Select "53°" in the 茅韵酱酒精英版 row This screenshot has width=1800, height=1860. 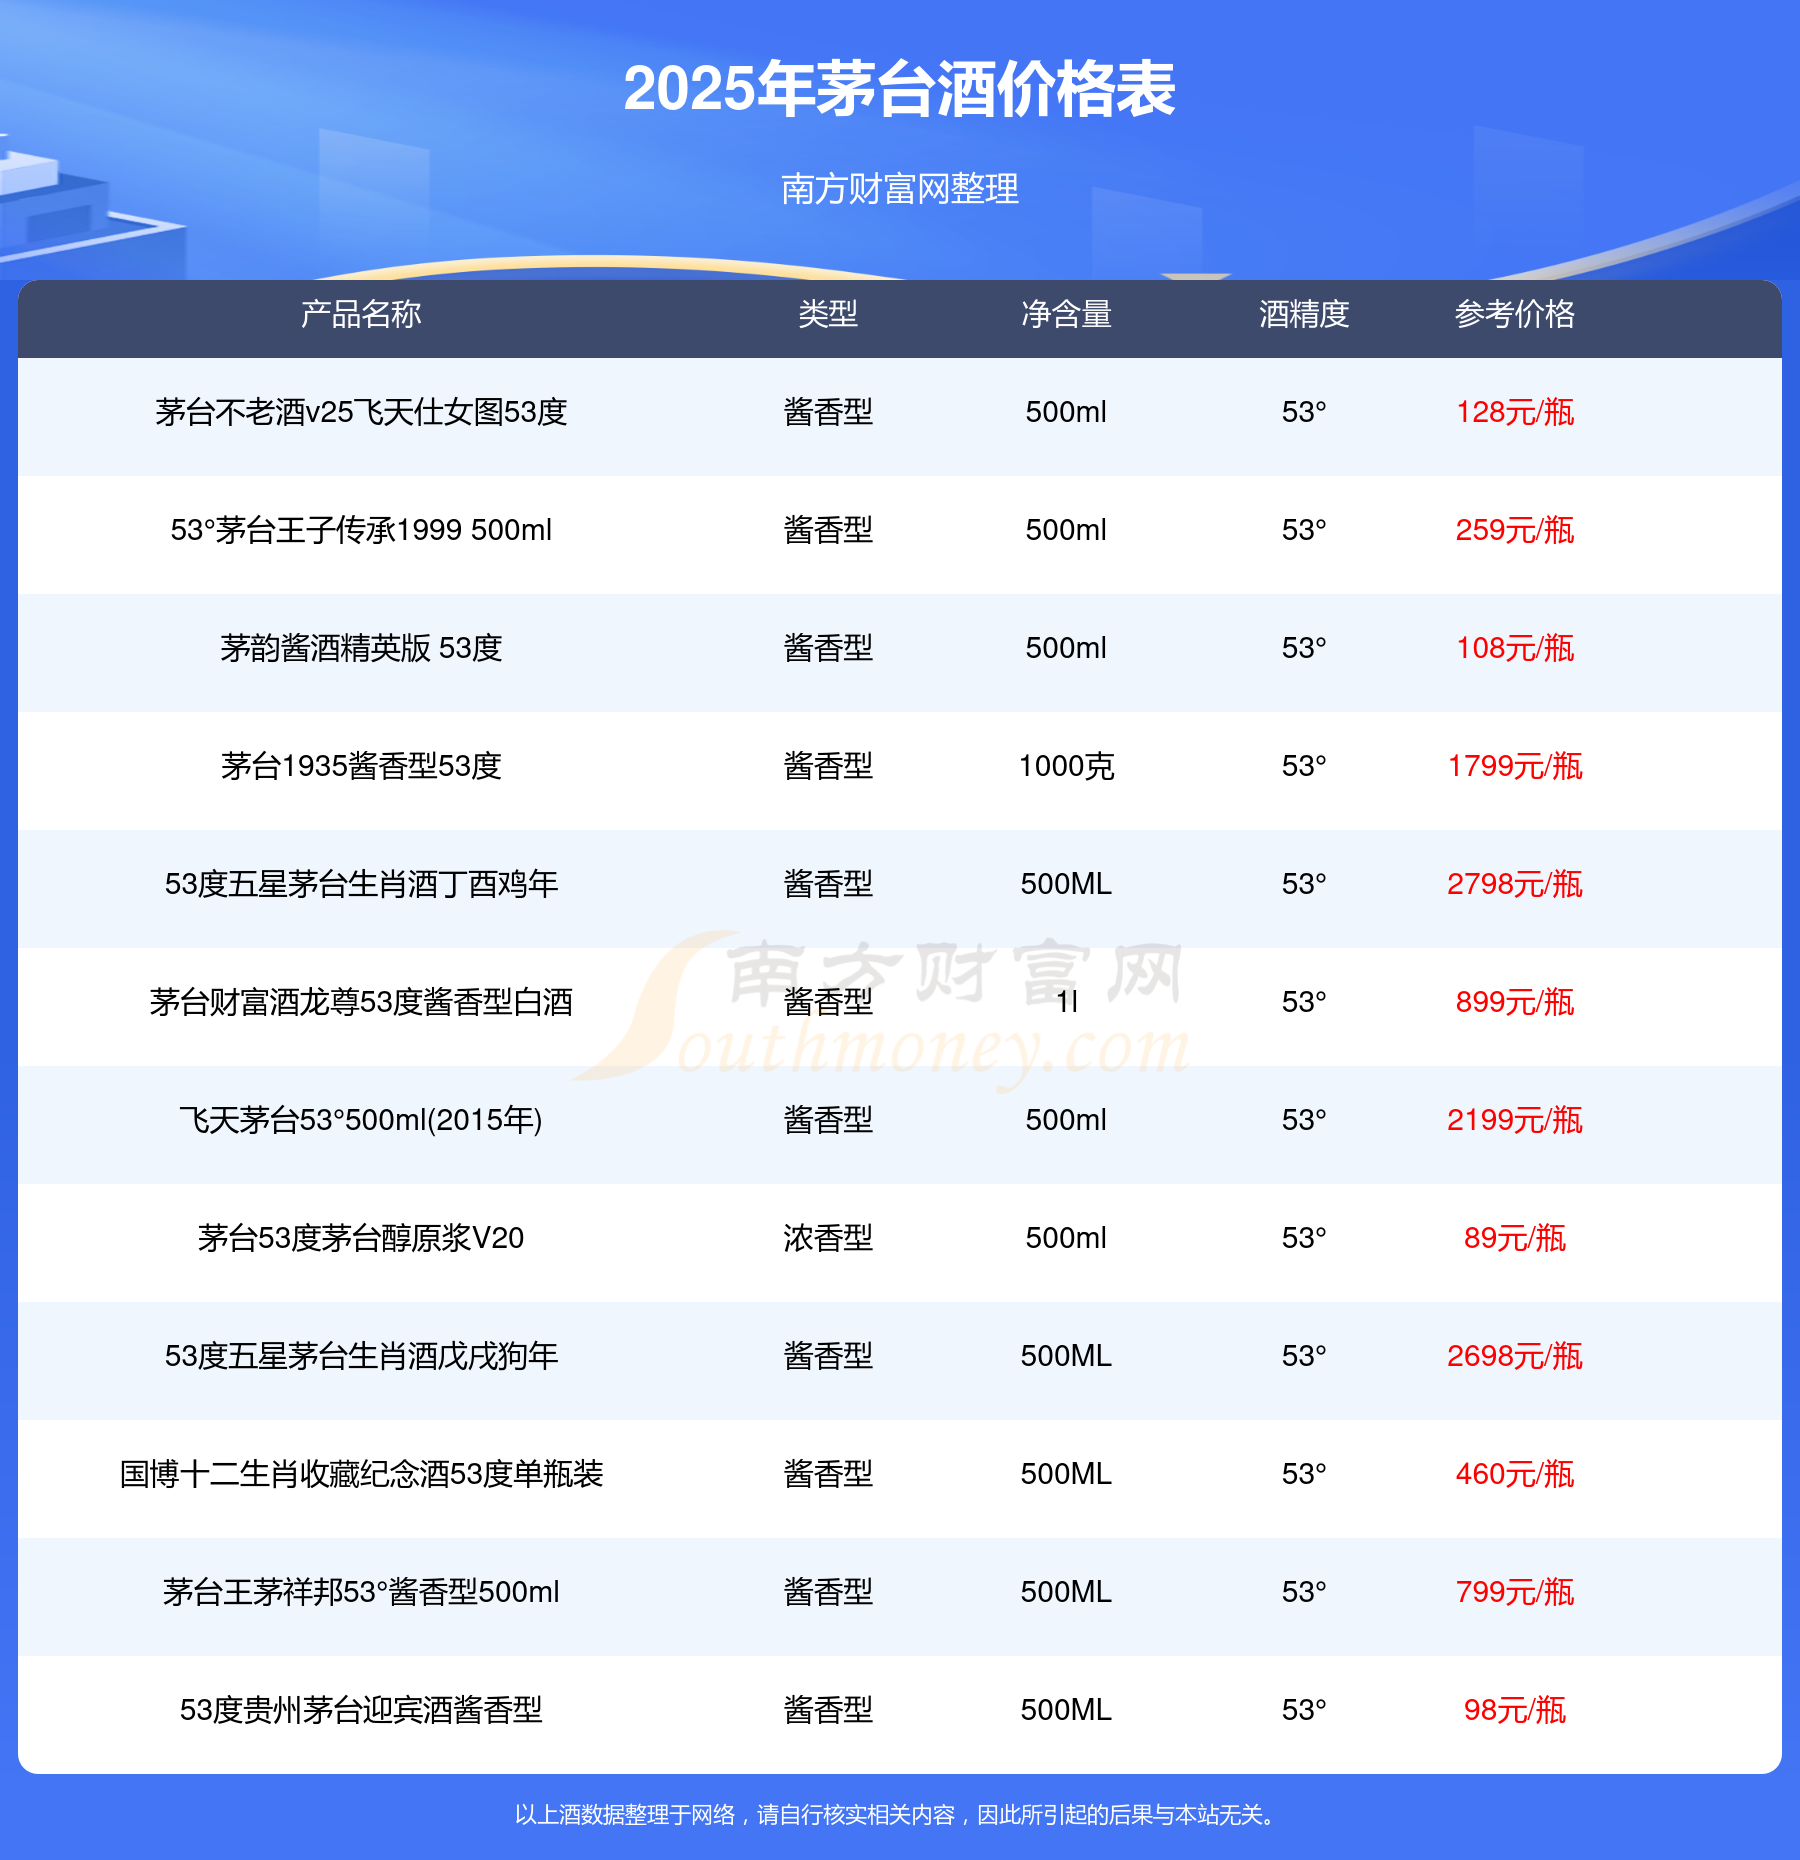pos(1304,648)
